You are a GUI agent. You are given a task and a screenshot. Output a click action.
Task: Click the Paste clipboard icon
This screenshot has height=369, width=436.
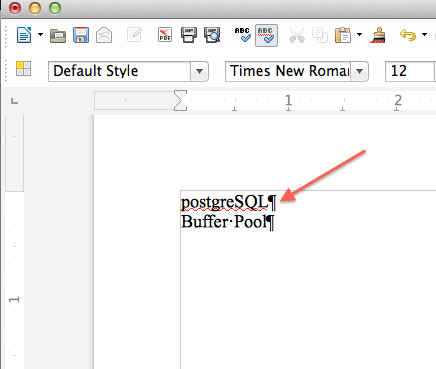click(343, 35)
